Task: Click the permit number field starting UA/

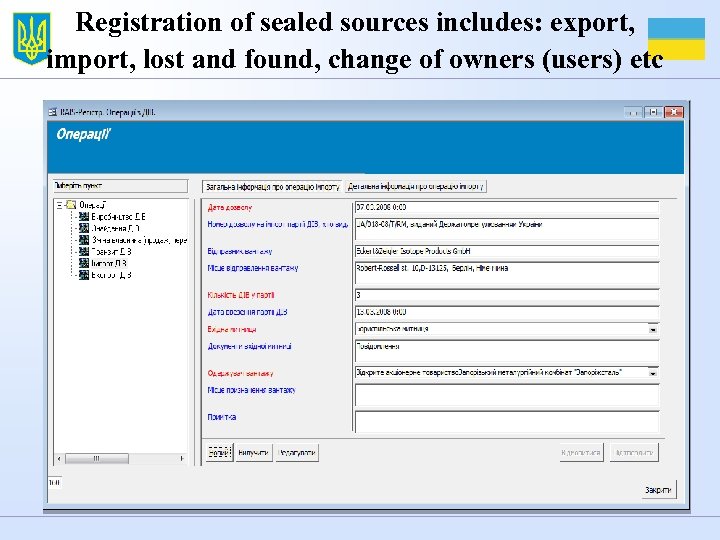Action: coord(507,229)
